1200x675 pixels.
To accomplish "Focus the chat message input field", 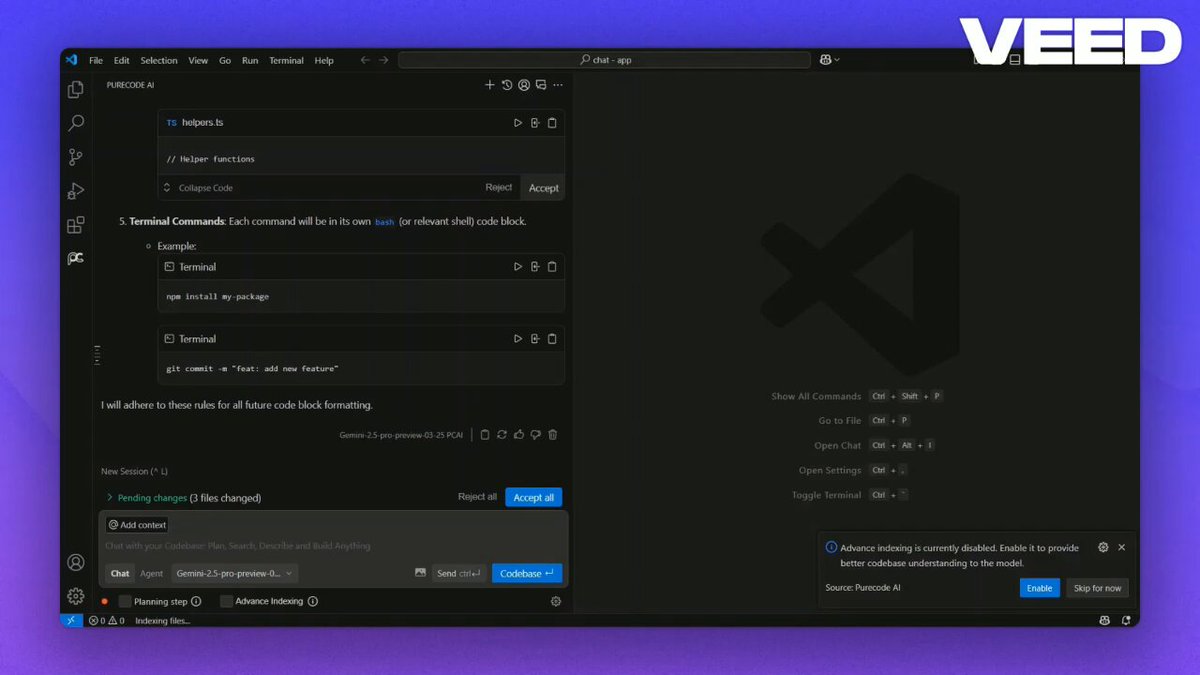I will tap(333, 546).
